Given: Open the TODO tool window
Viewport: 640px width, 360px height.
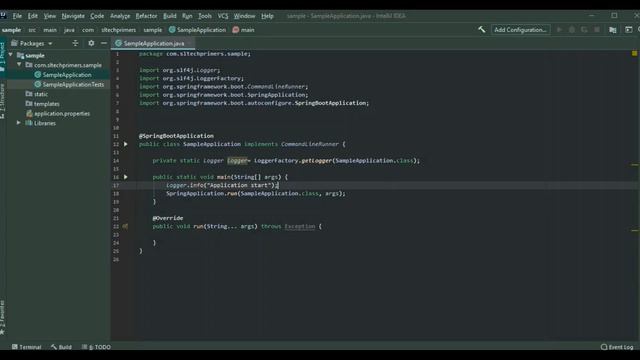Looking at the screenshot, I should pos(96,347).
